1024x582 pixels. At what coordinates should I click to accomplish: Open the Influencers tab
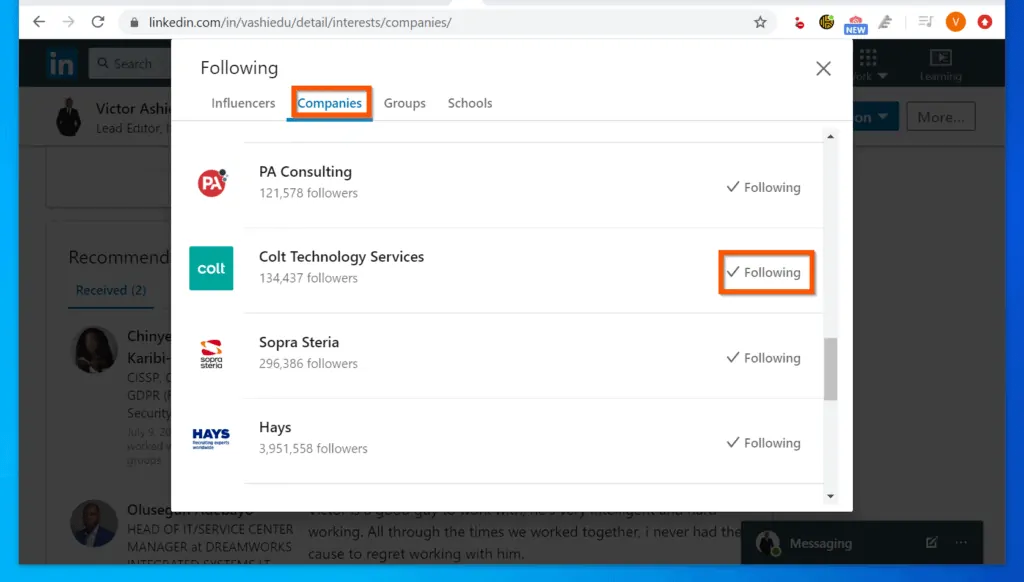point(243,103)
